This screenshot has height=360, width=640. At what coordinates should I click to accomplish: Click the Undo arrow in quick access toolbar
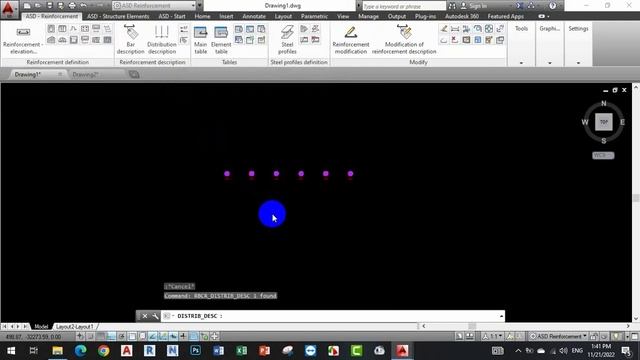(x=83, y=6)
